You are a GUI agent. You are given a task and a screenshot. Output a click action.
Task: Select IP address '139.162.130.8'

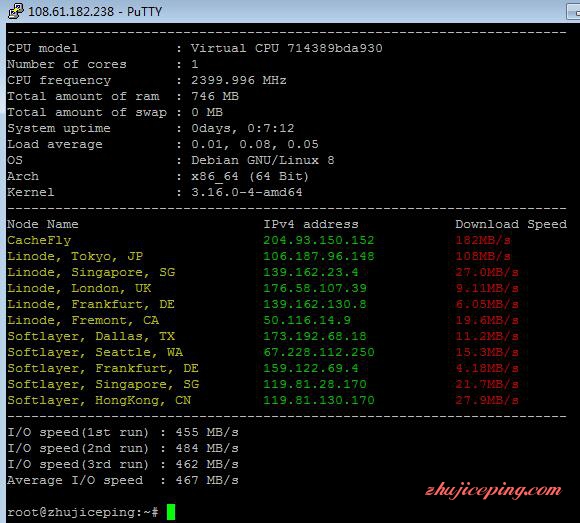[315, 304]
